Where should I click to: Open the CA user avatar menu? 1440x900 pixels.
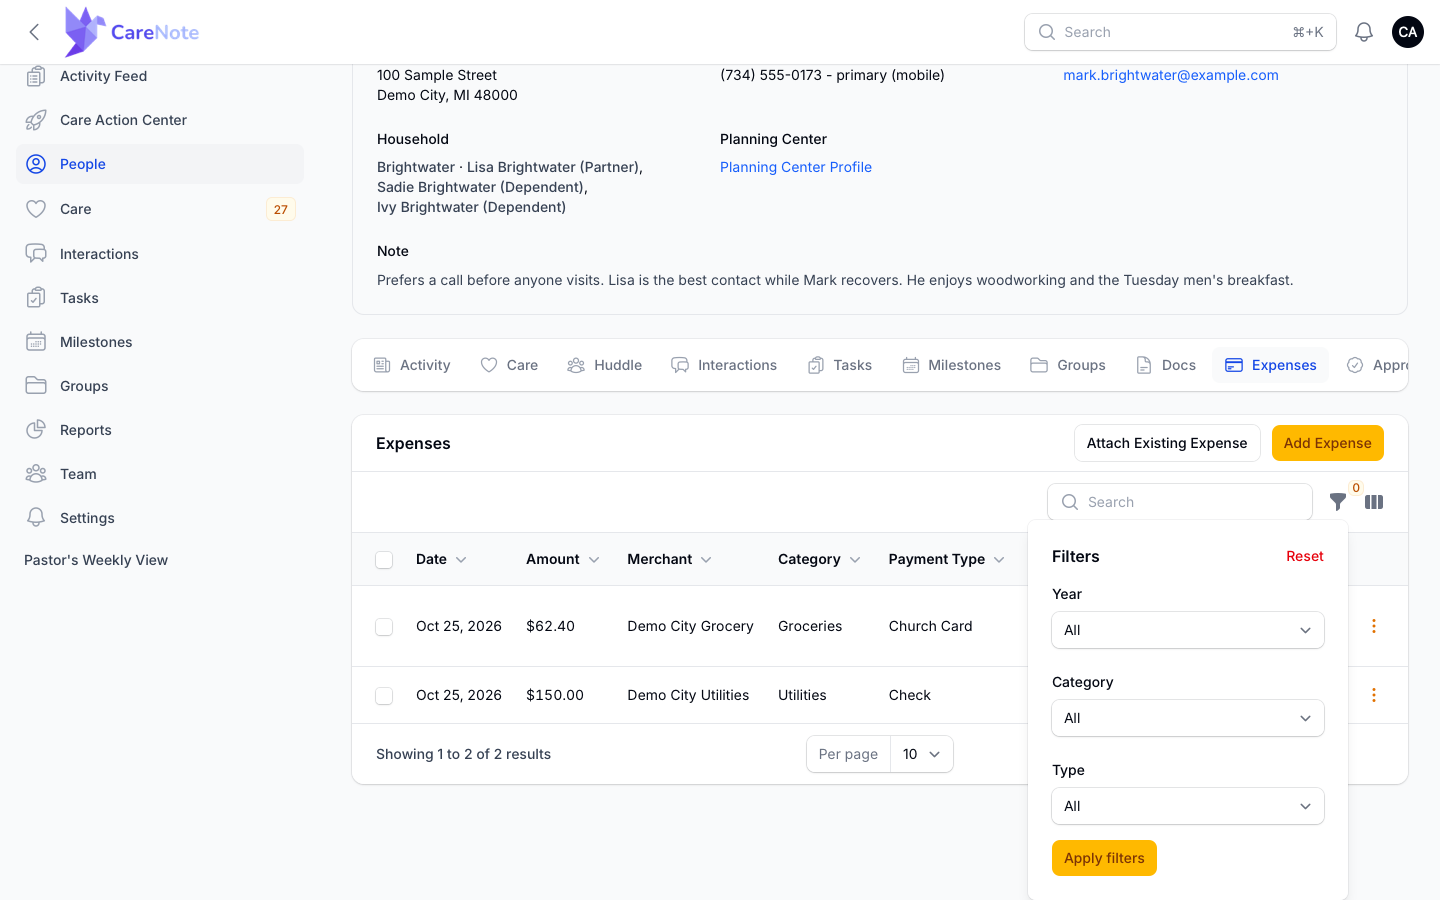(x=1408, y=32)
